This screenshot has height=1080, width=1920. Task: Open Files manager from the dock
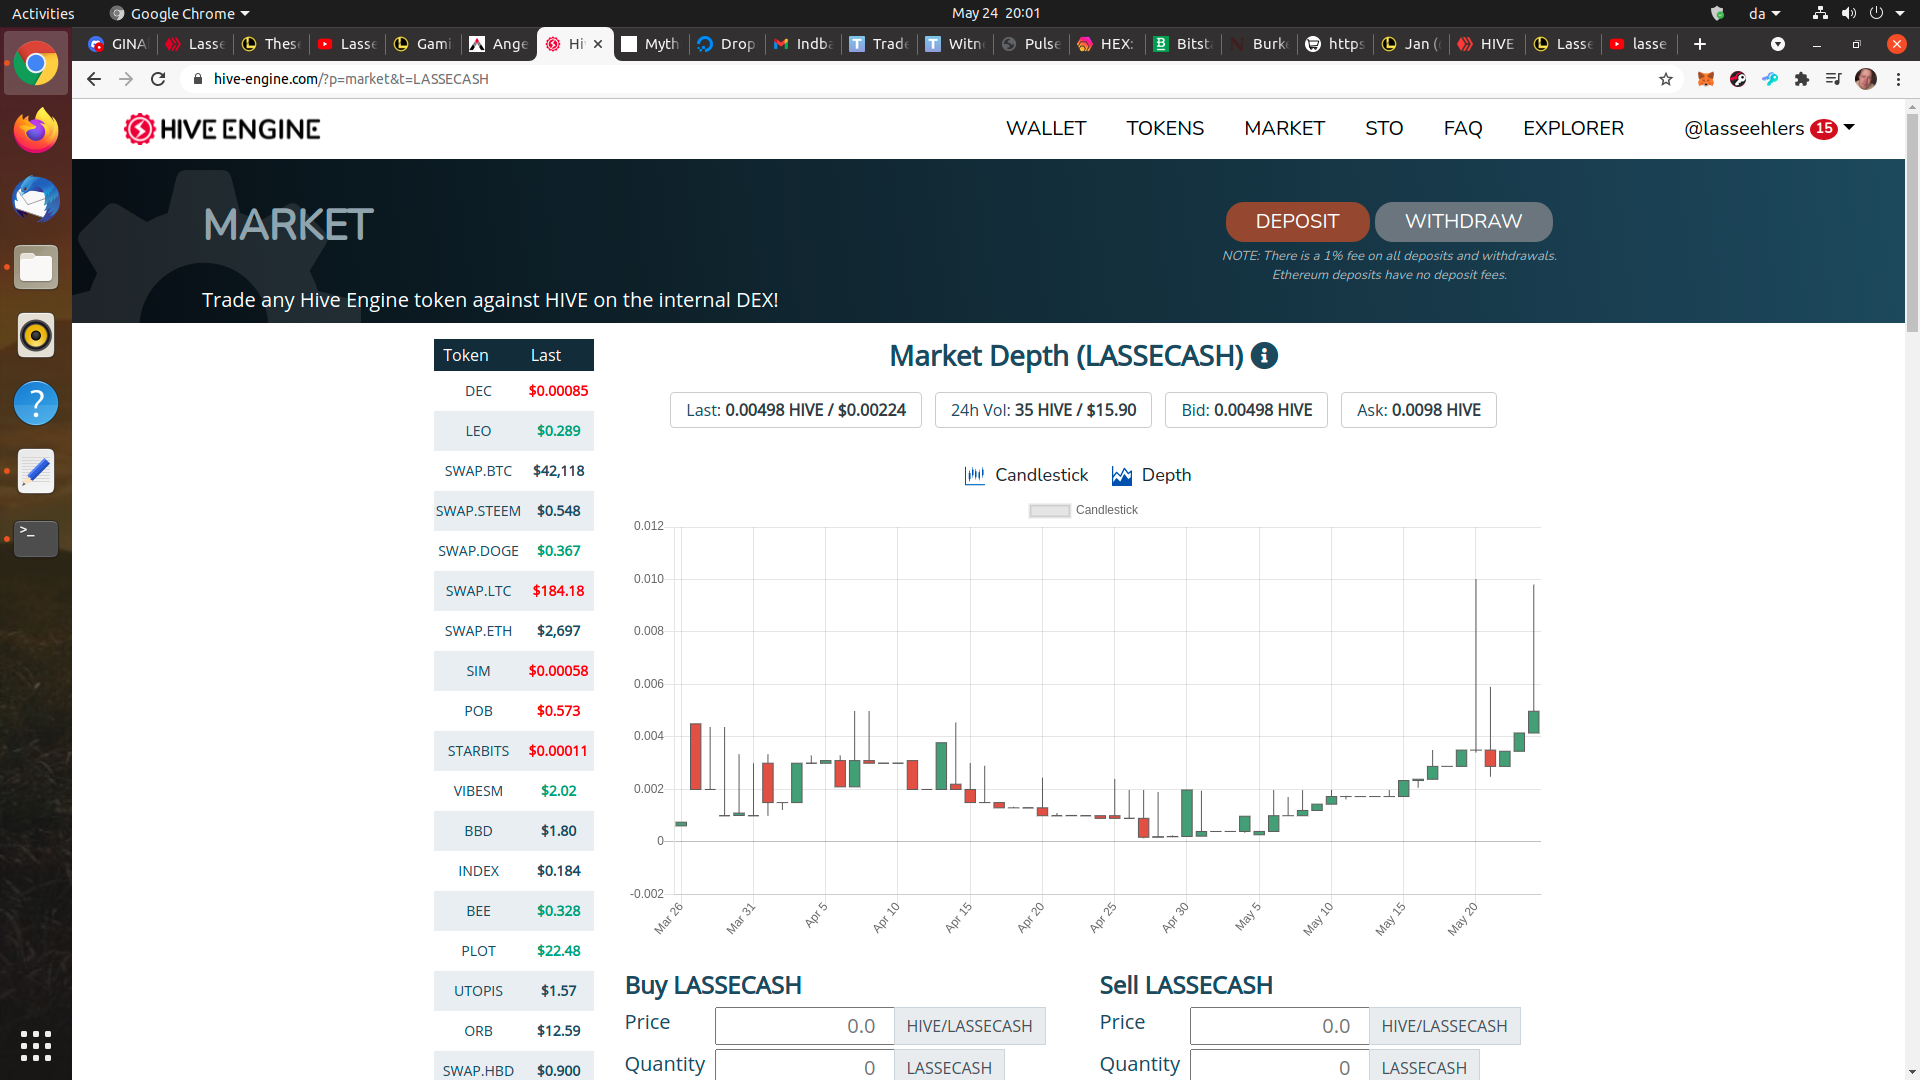click(36, 267)
